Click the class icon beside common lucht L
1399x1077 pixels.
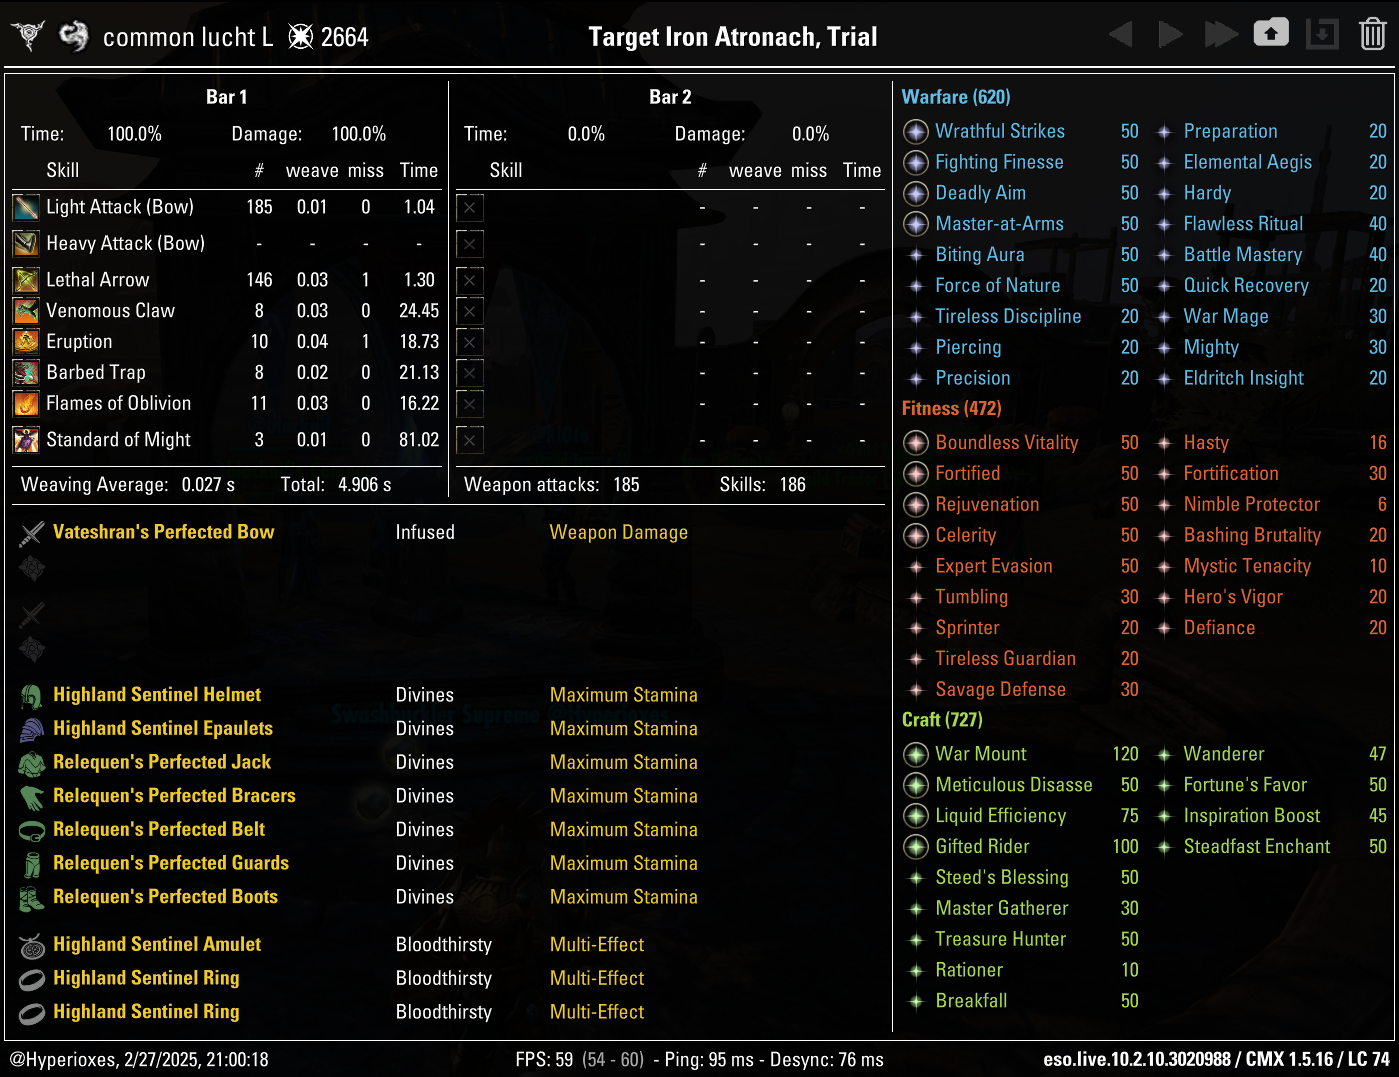(x=74, y=35)
